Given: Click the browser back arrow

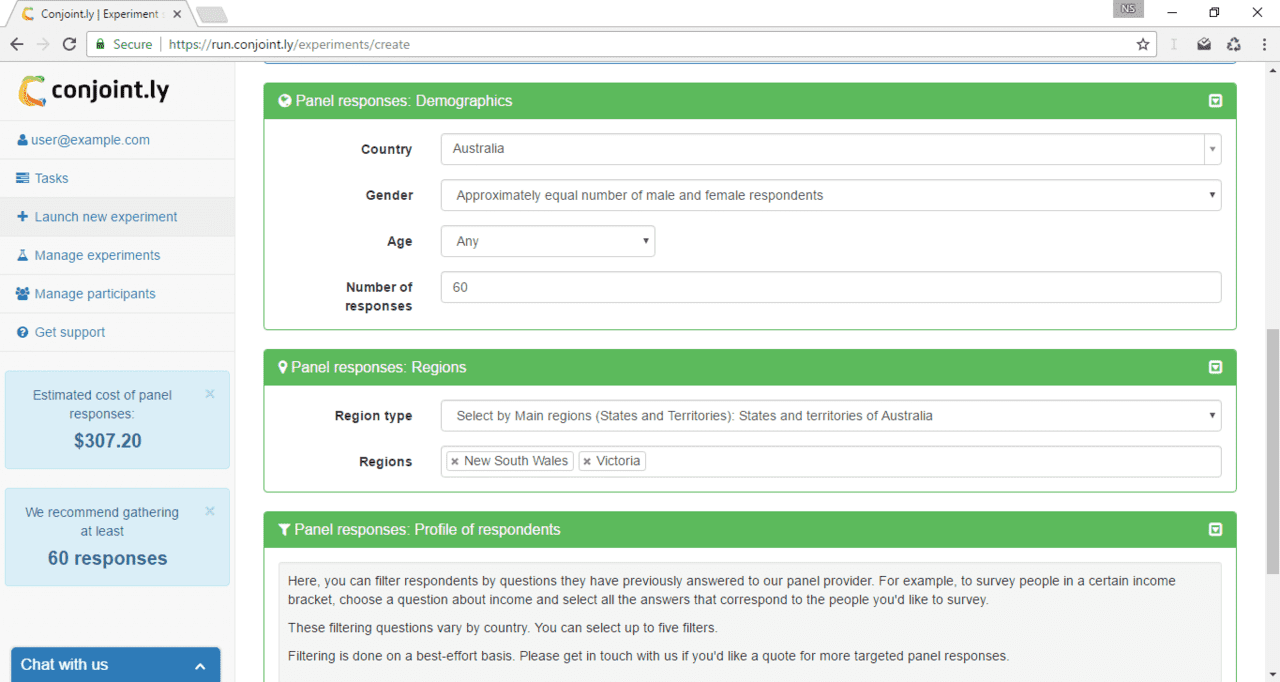Looking at the screenshot, I should [x=17, y=44].
